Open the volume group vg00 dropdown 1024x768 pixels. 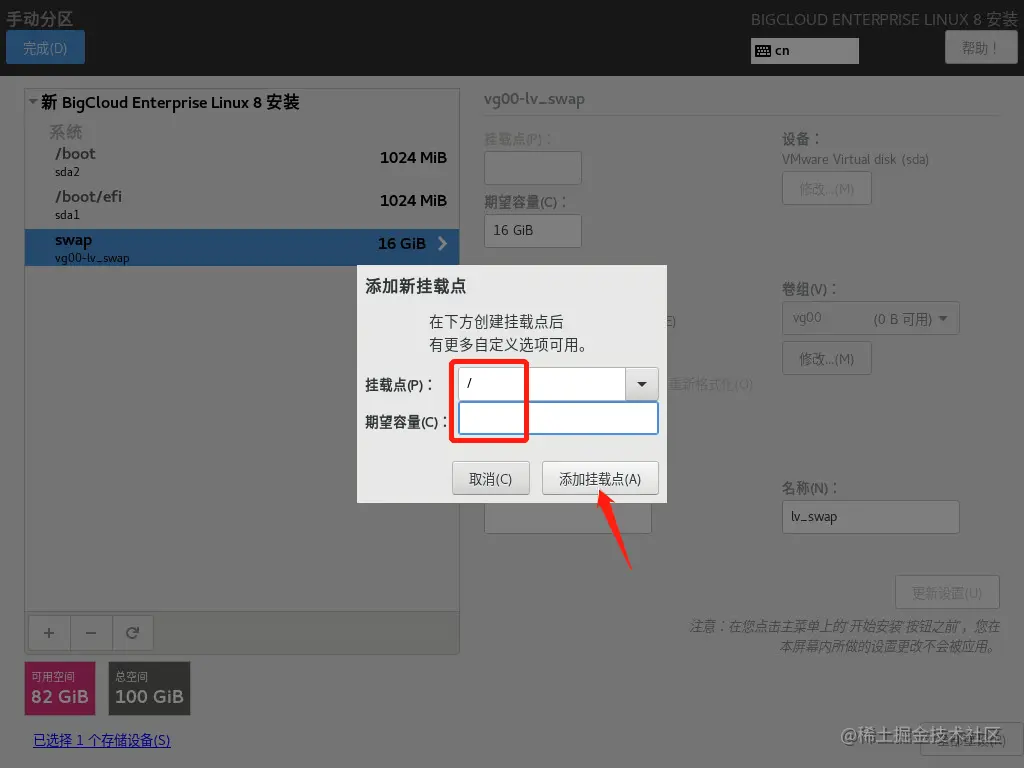coord(871,319)
